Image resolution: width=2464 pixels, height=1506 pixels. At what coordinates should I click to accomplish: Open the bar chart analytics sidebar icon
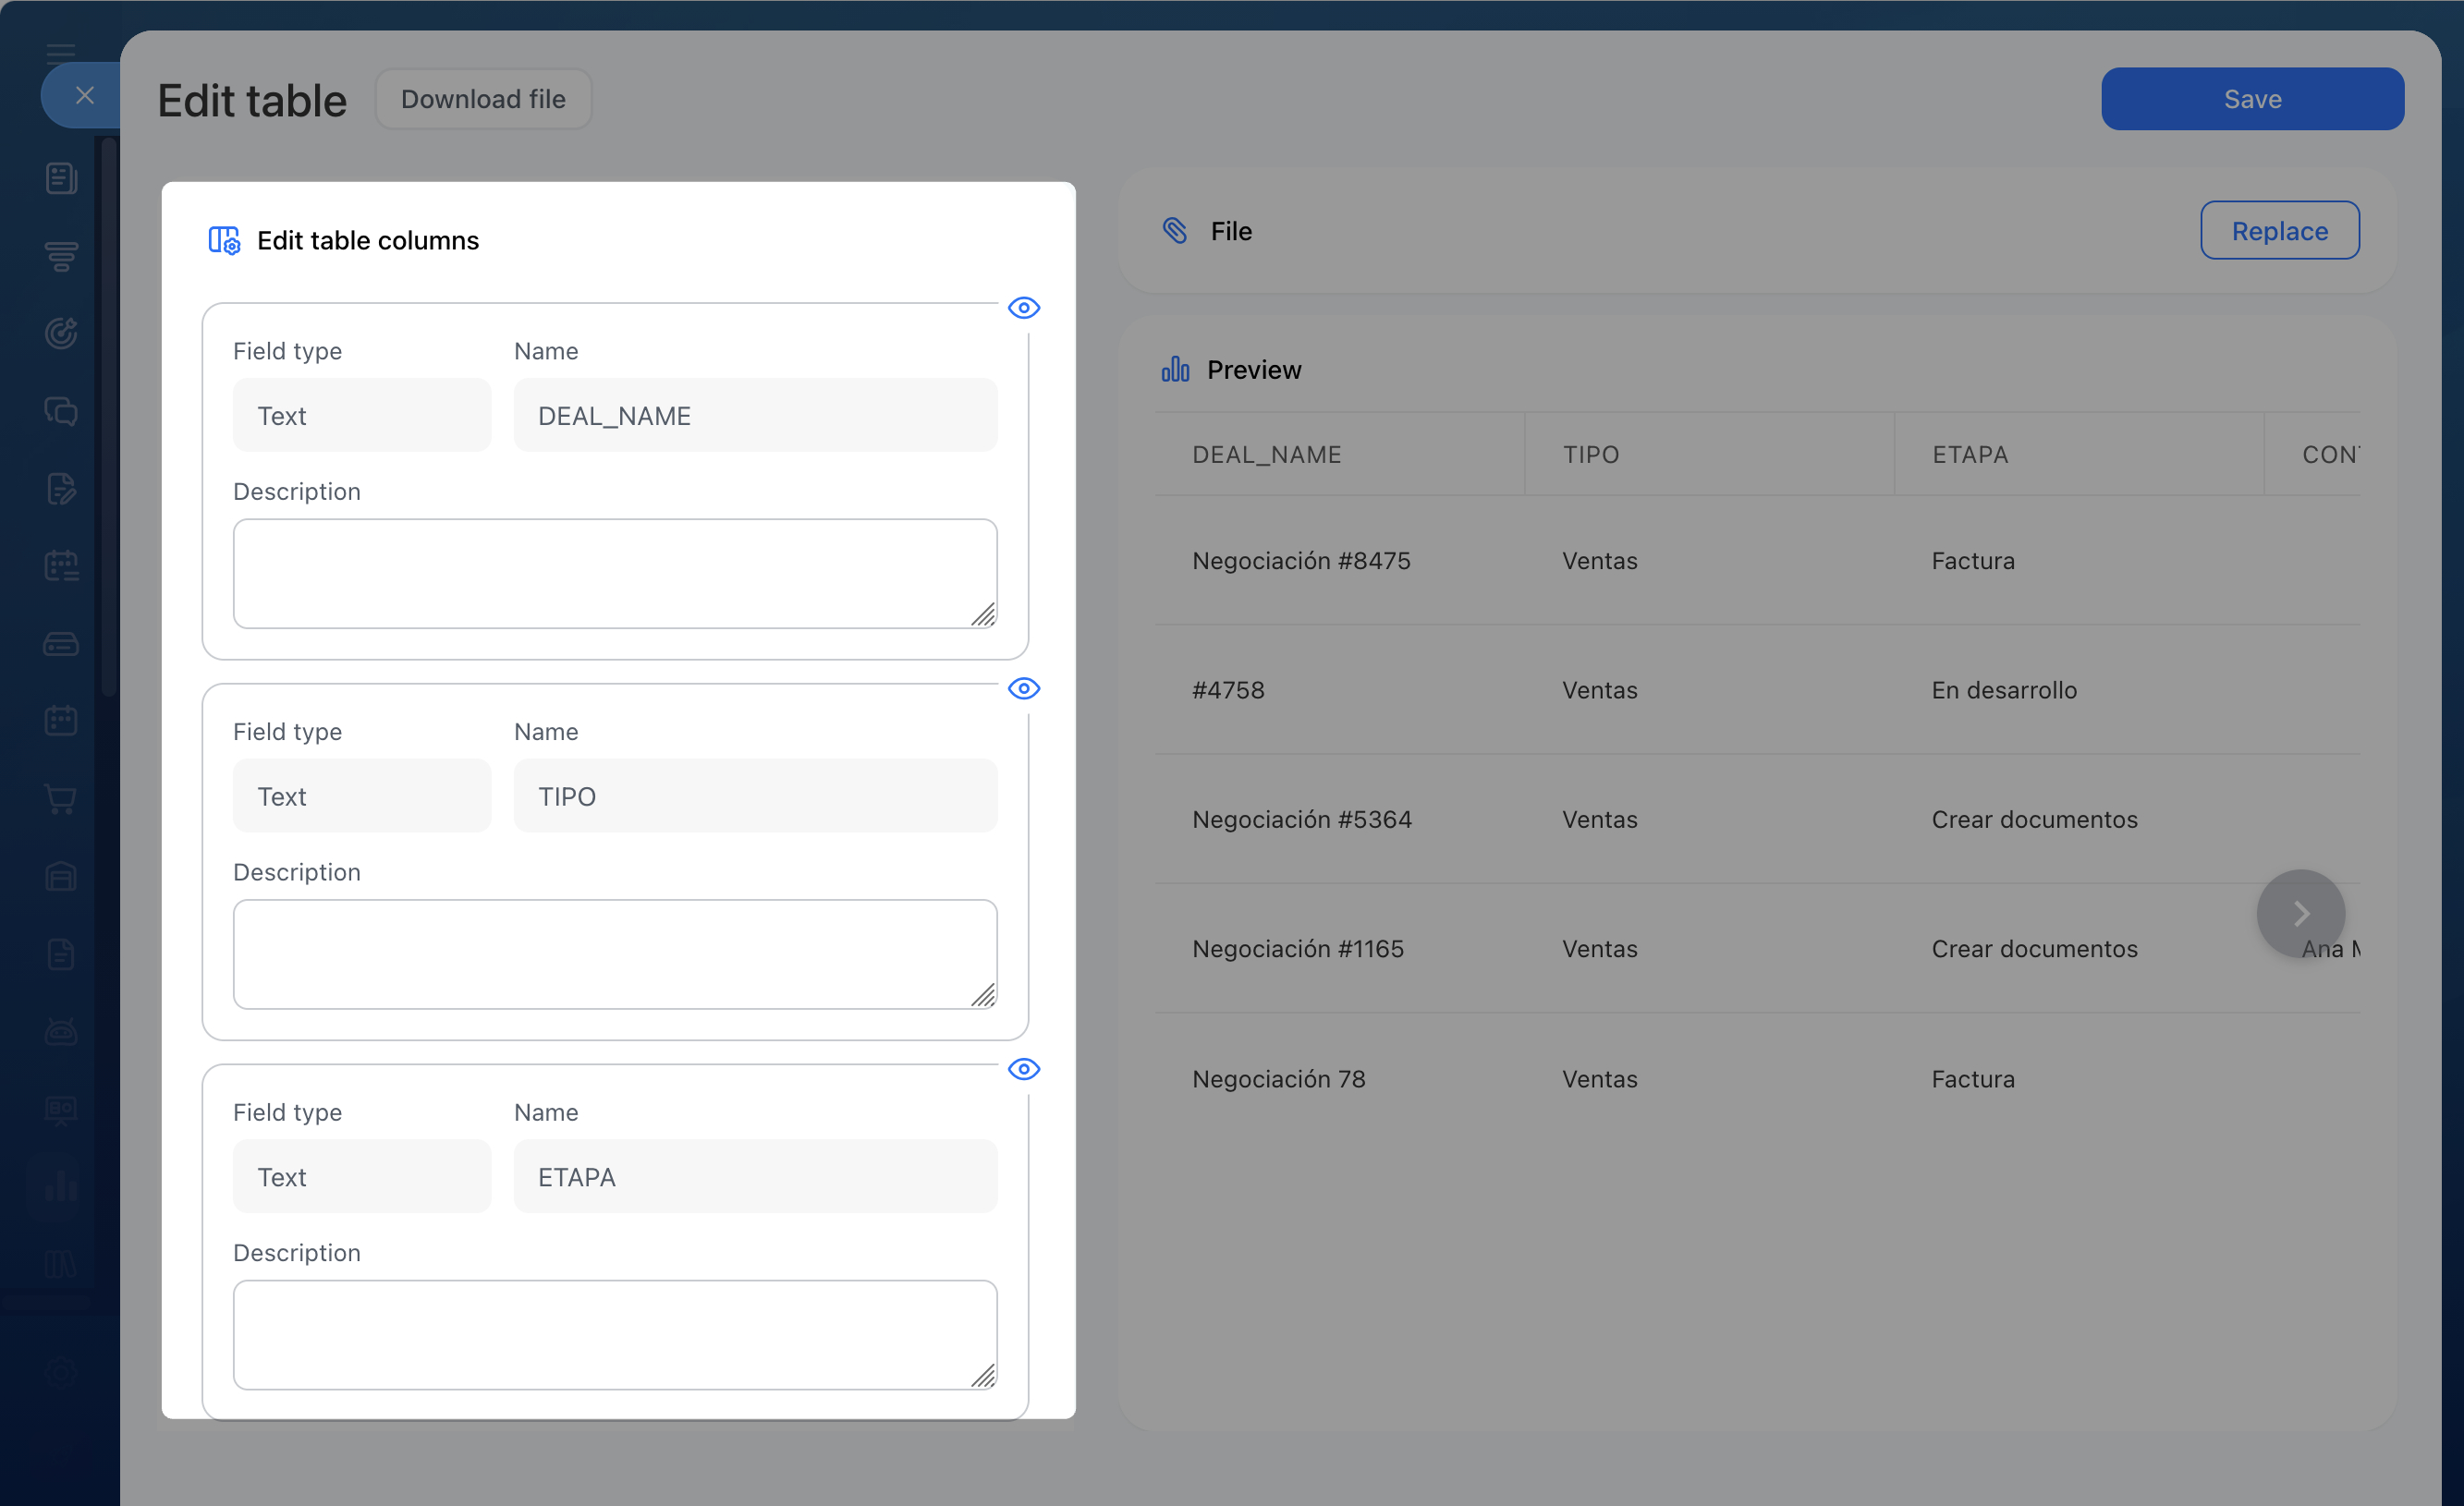pos(61,1187)
